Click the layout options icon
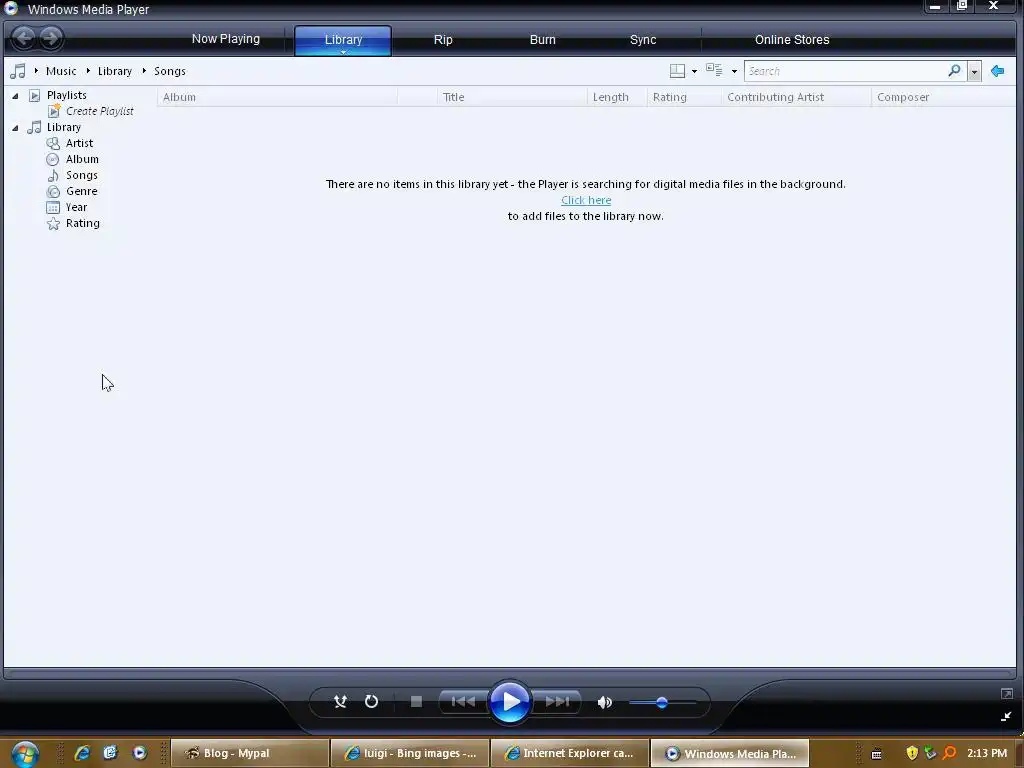Image resolution: width=1024 pixels, height=768 pixels. [x=677, y=71]
